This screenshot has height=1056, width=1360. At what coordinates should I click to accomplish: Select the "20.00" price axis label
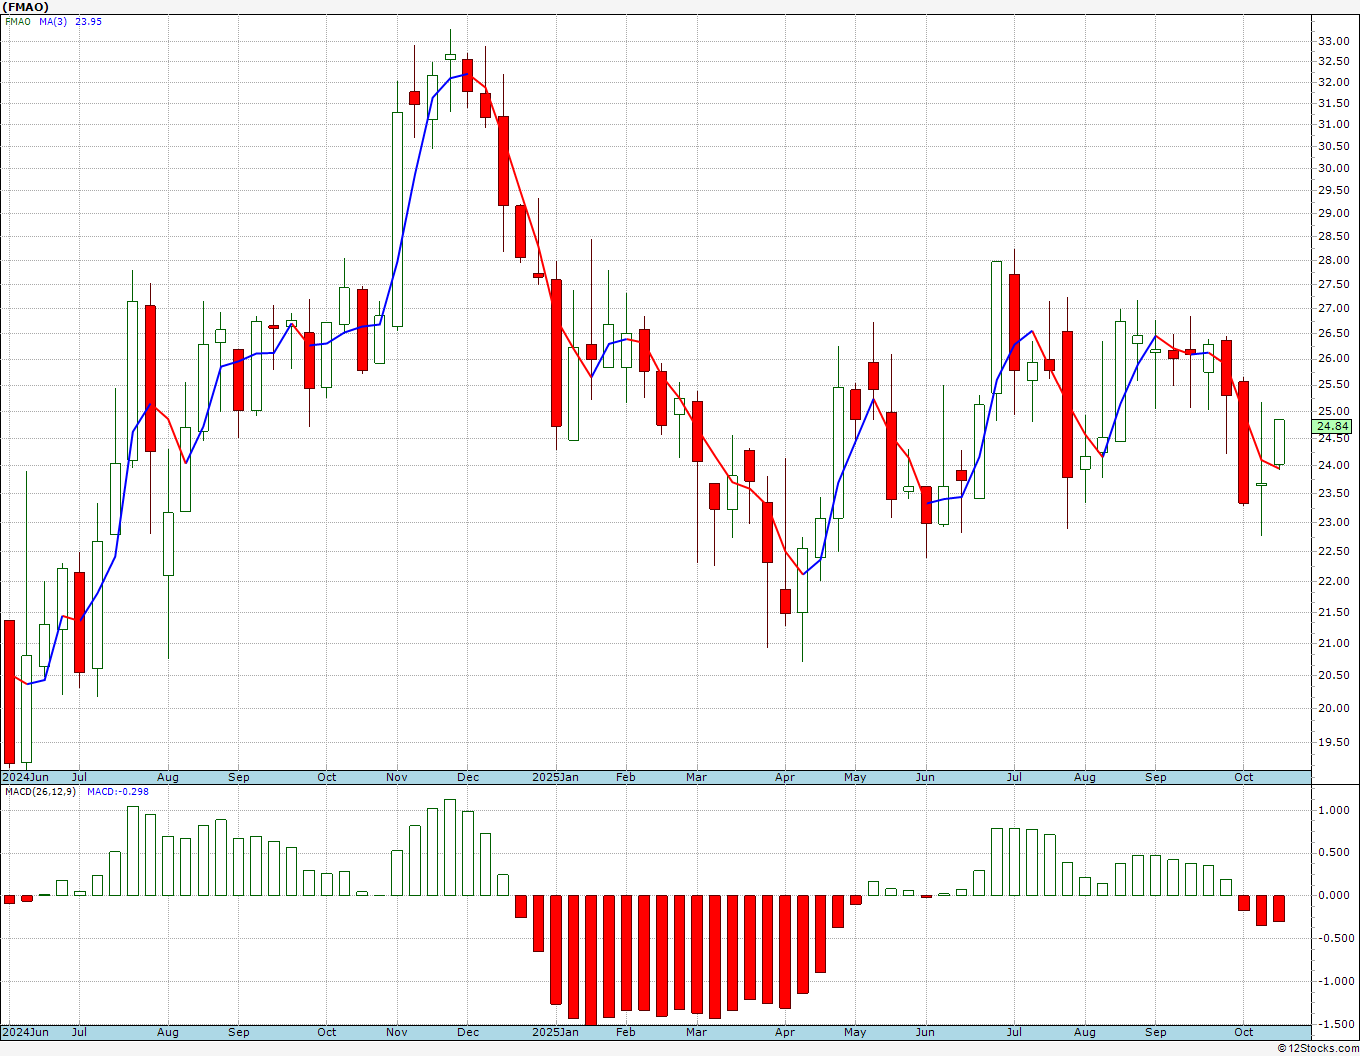1333,708
